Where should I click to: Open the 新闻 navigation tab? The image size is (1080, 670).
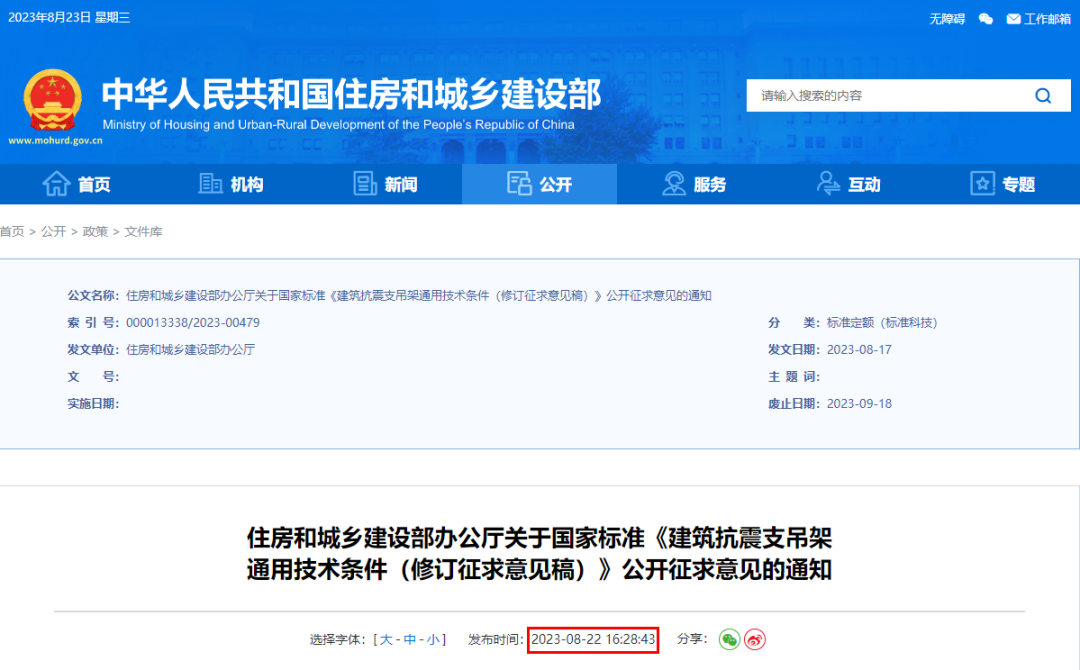click(x=385, y=184)
